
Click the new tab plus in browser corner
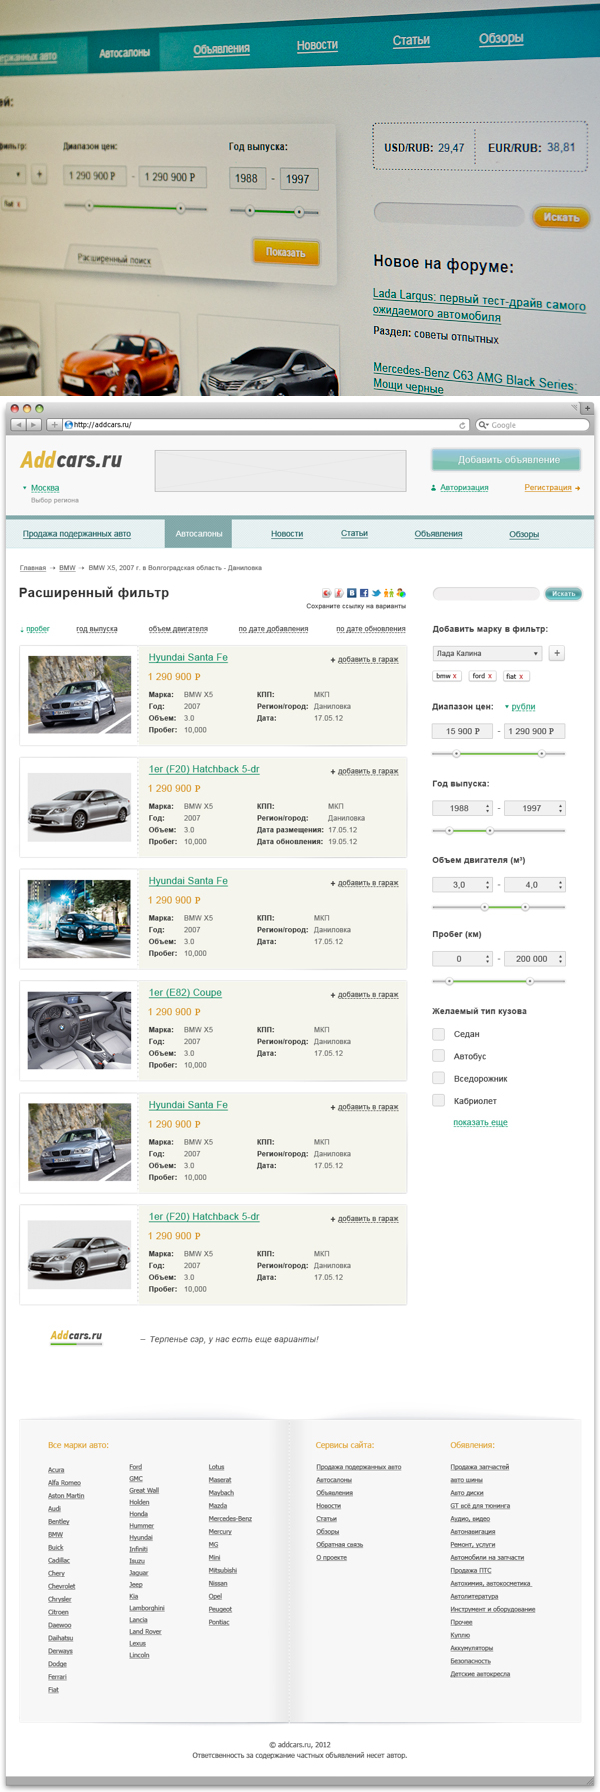(x=587, y=408)
